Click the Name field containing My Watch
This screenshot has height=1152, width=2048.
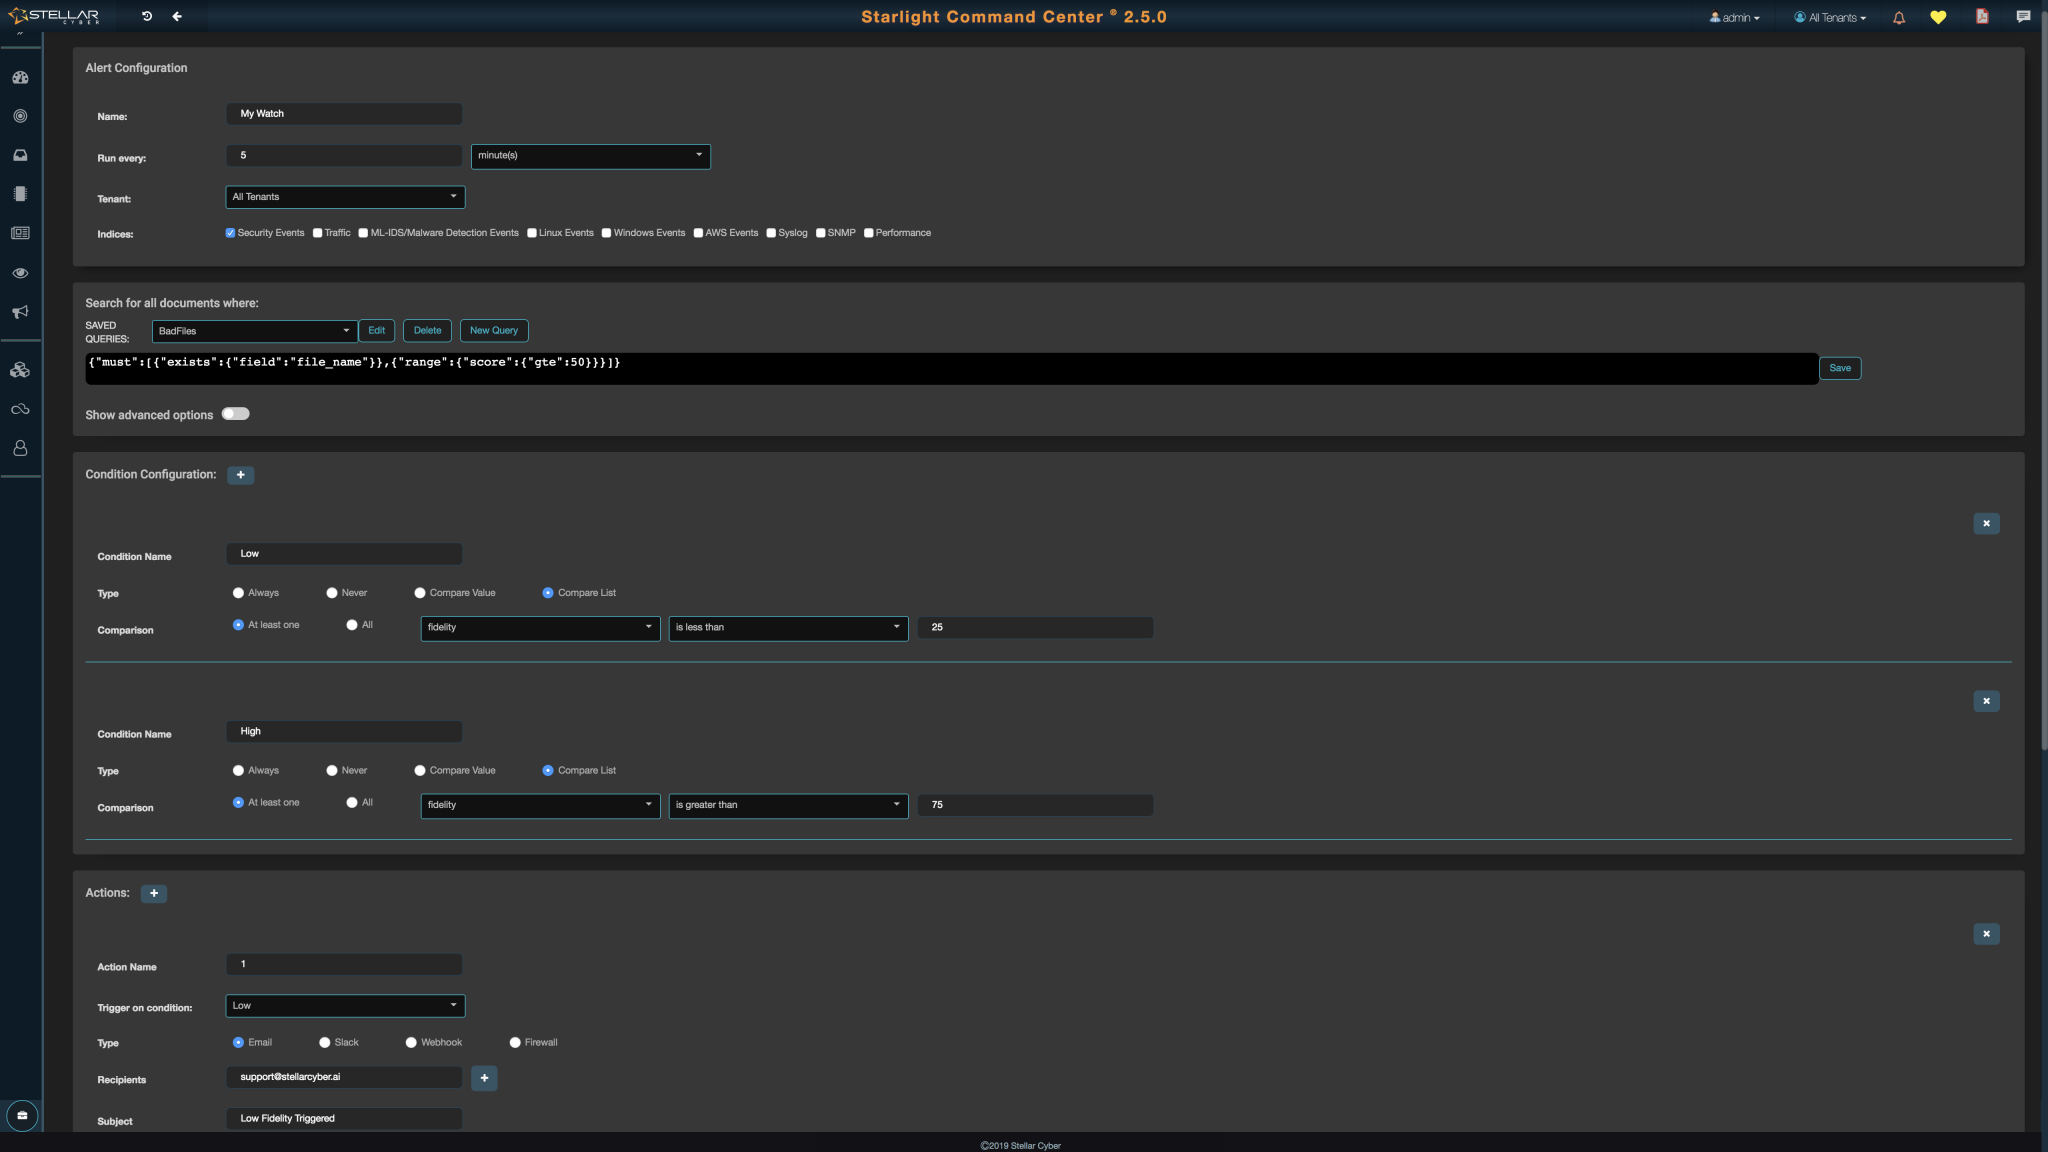344,114
